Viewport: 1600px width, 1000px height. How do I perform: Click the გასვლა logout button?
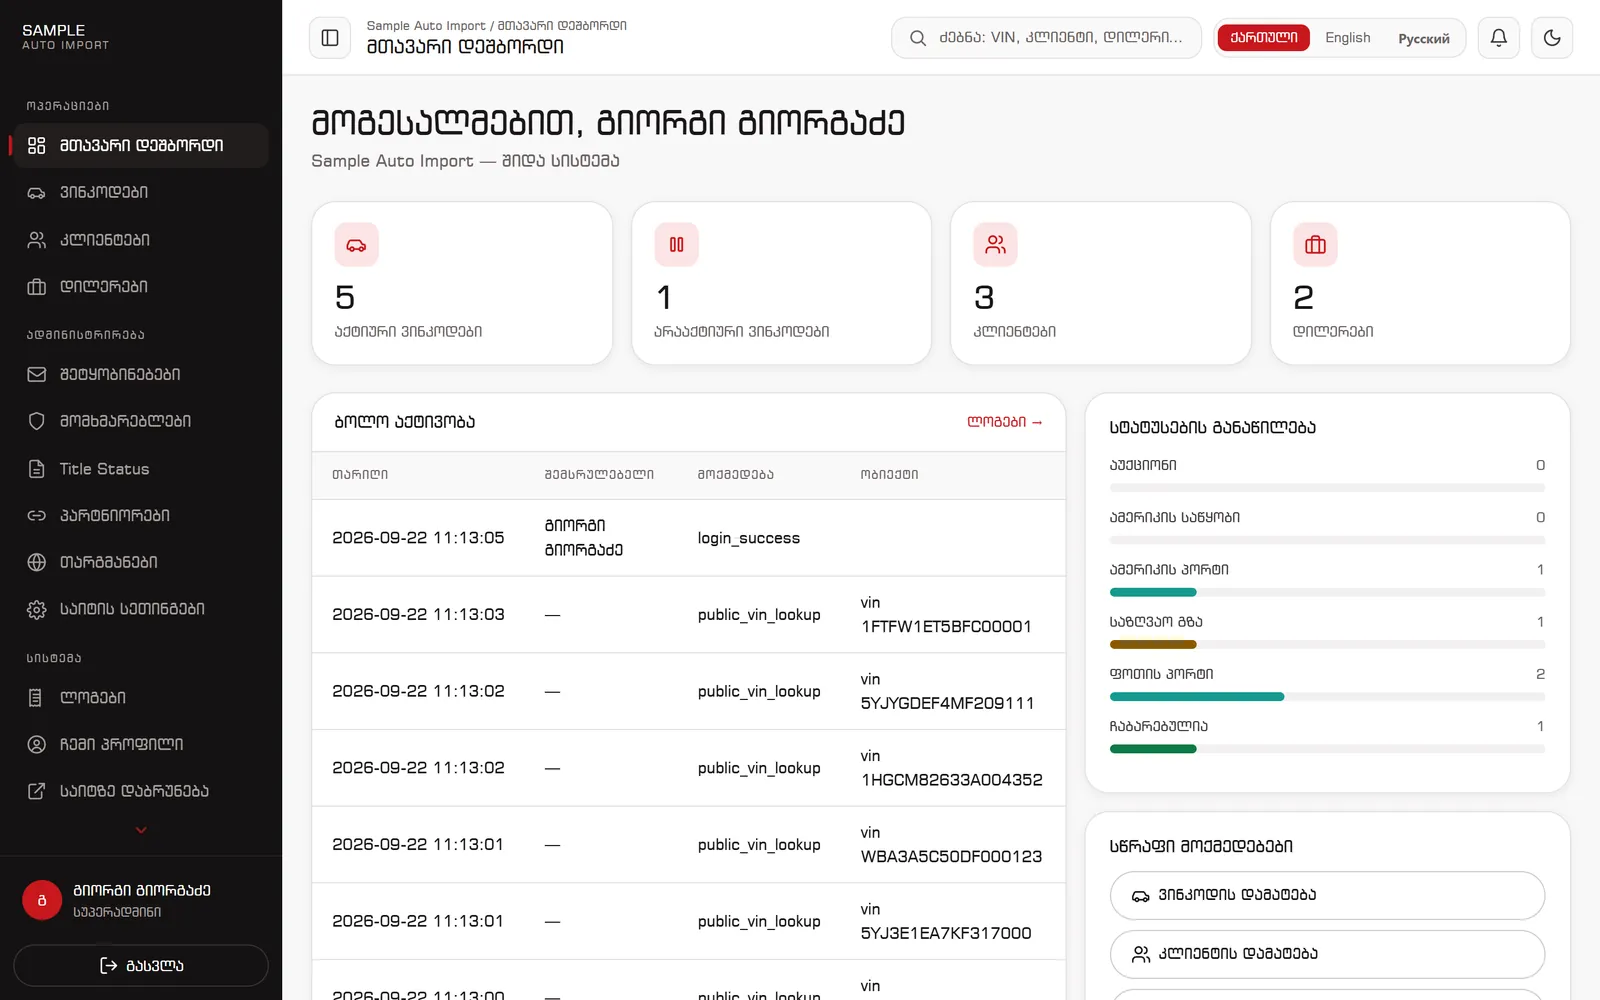pos(141,965)
